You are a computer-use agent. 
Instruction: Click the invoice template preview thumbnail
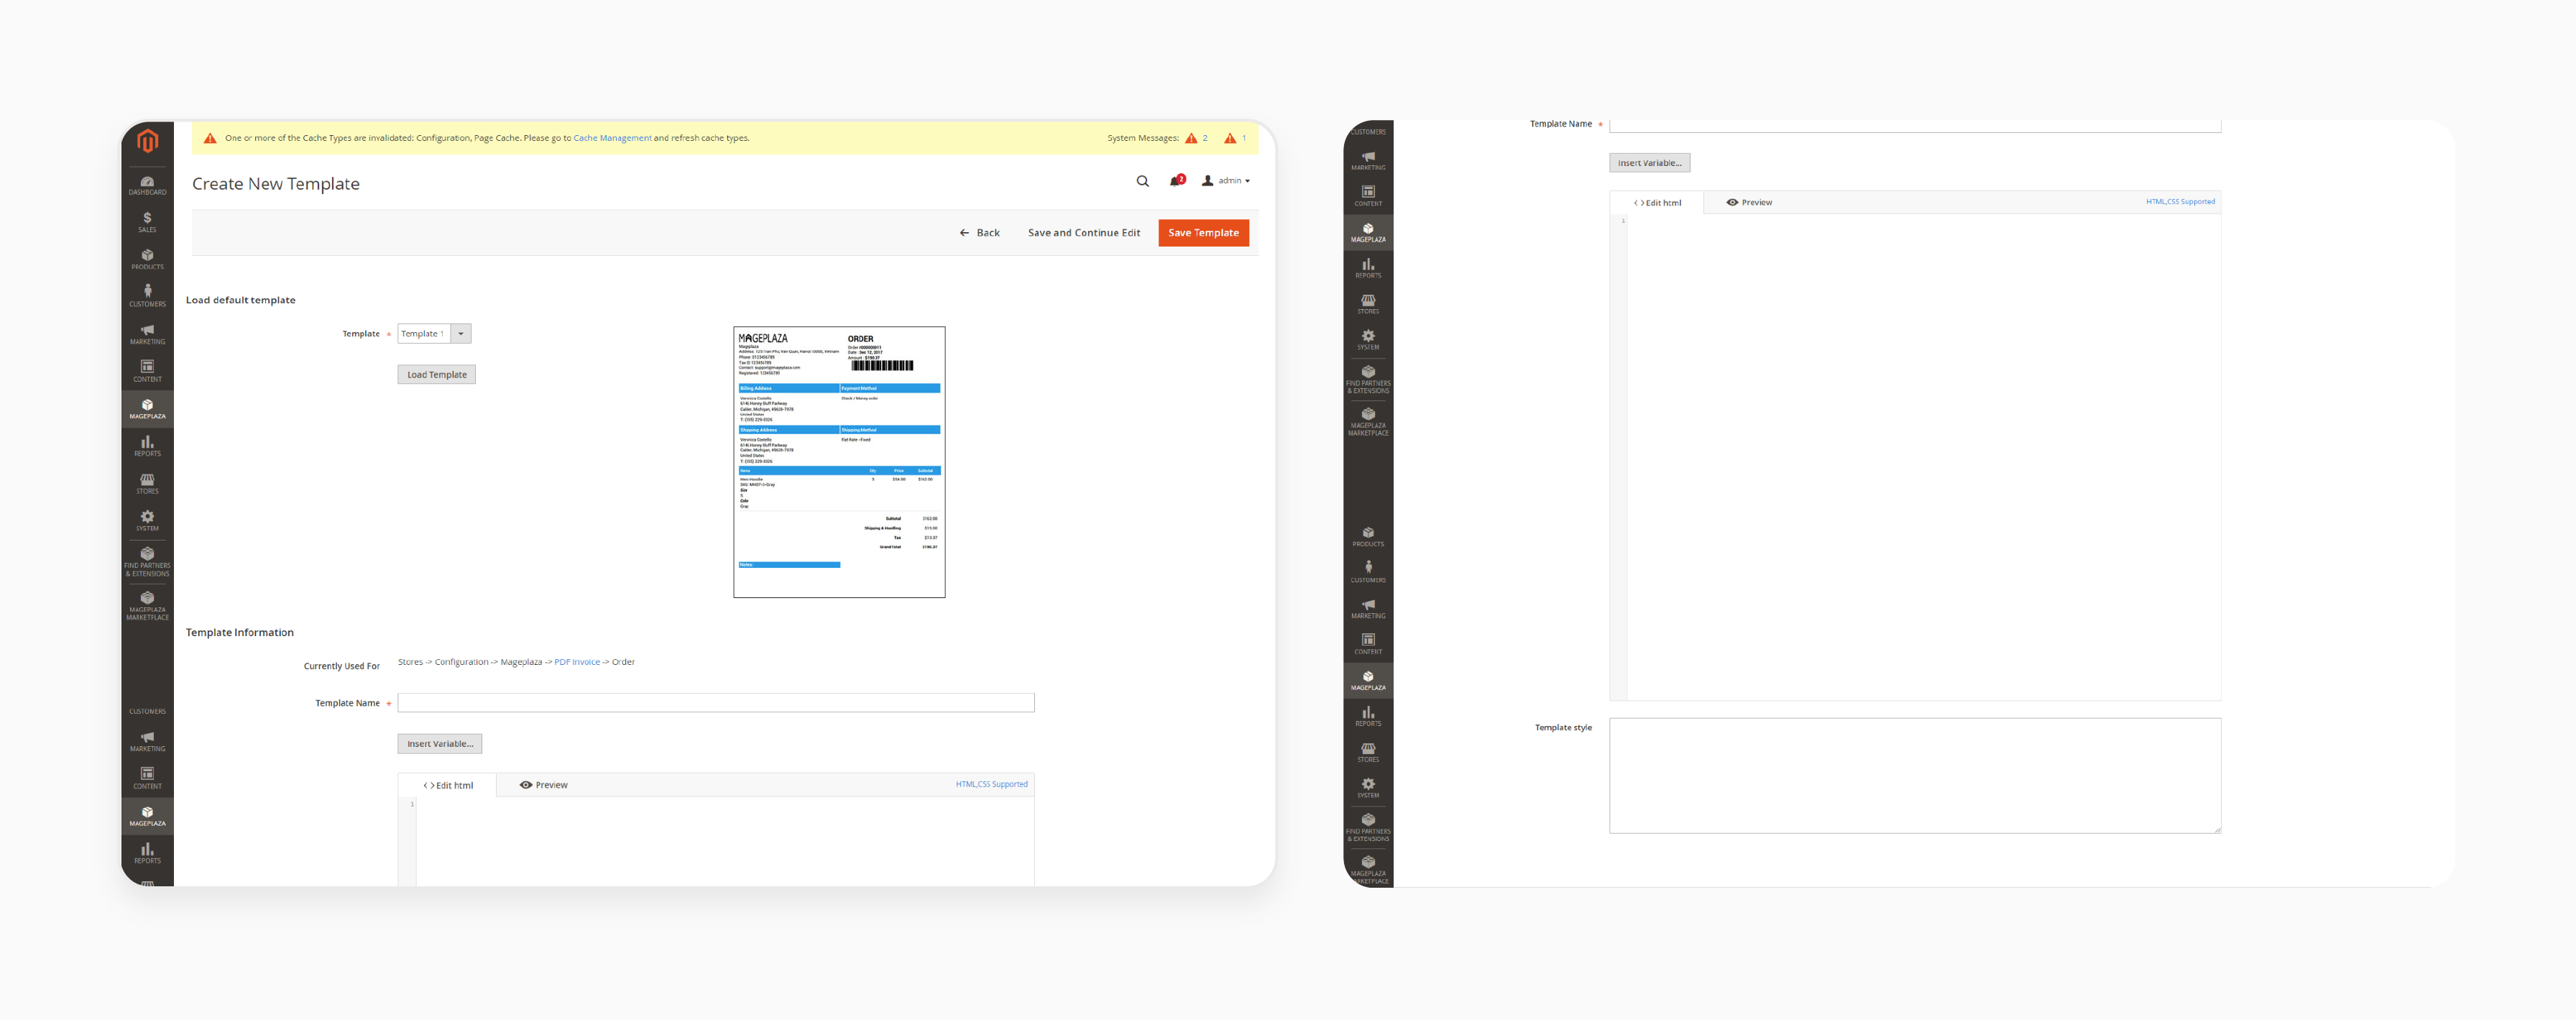pyautogui.click(x=839, y=462)
